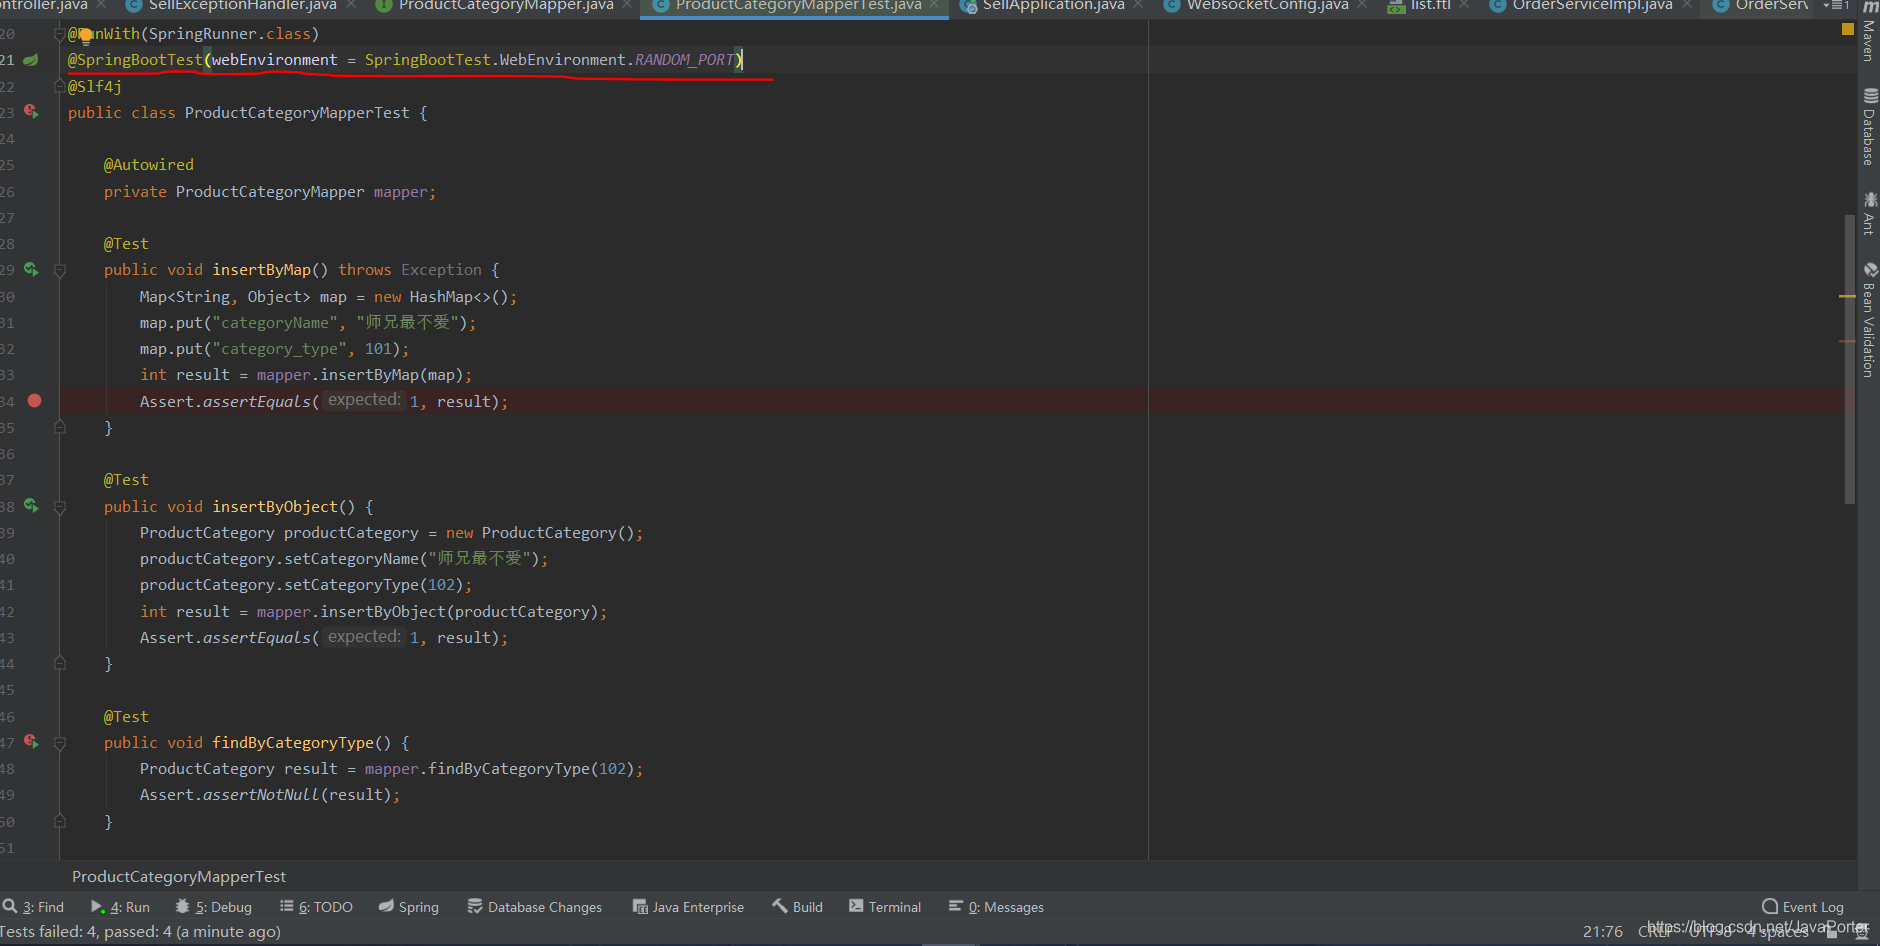The height and width of the screenshot is (946, 1880).
Task: Click the 'Tests failed: 4, passed: 4' status message
Action: click(x=141, y=932)
